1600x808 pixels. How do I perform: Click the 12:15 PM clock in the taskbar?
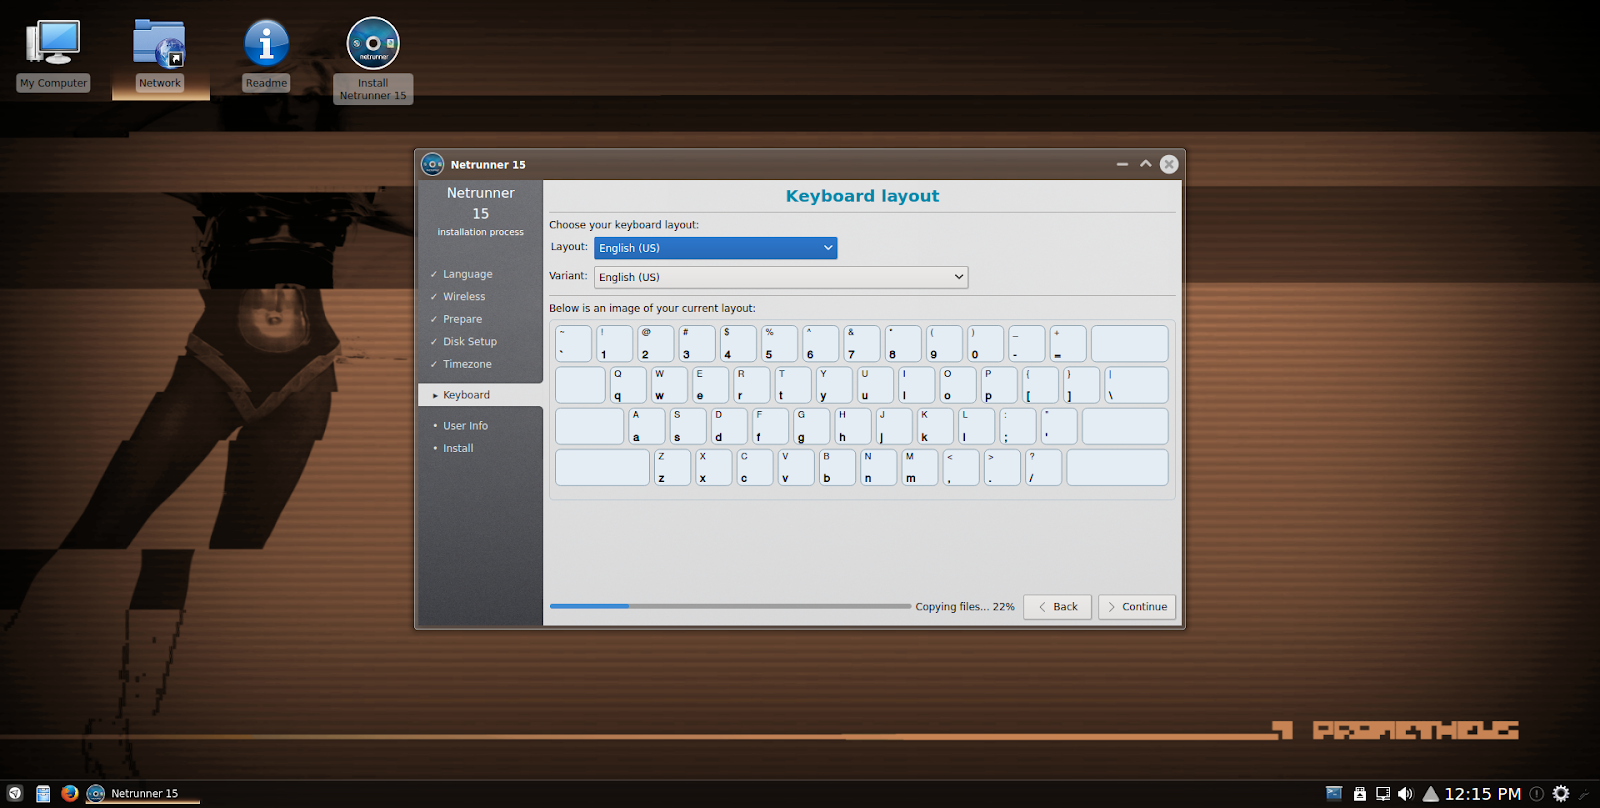(x=1482, y=793)
